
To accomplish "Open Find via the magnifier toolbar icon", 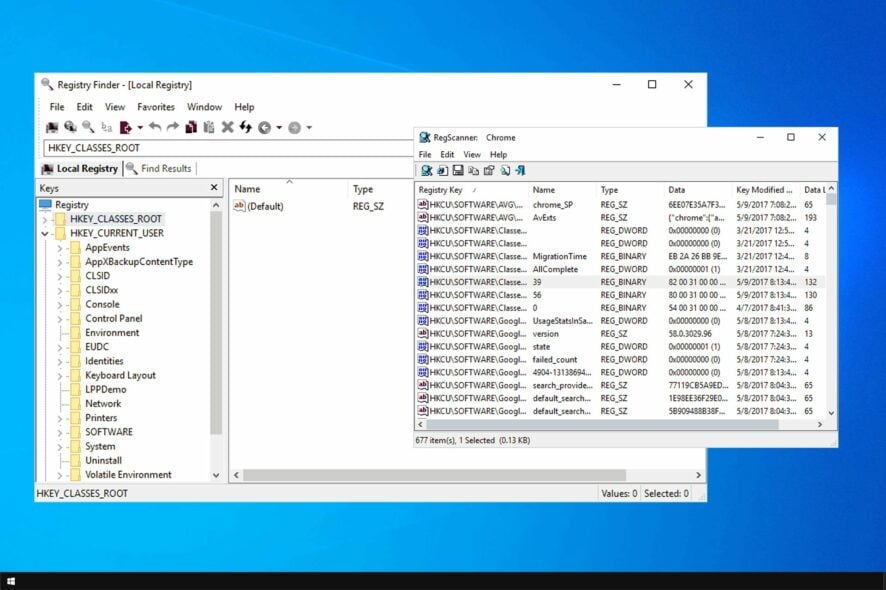I will point(88,128).
